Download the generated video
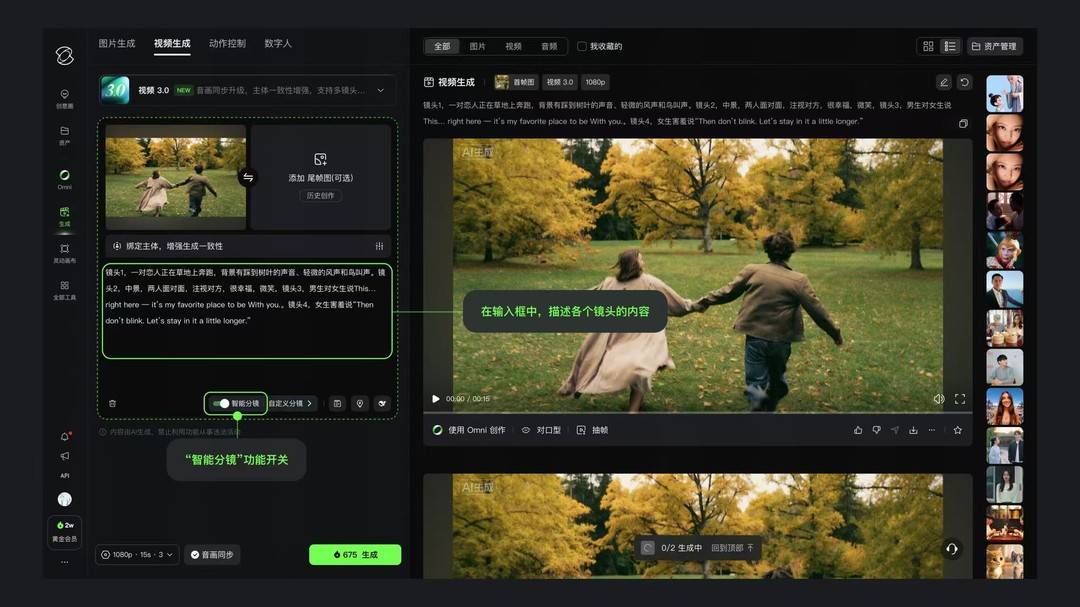This screenshot has height=607, width=1080. (x=913, y=430)
